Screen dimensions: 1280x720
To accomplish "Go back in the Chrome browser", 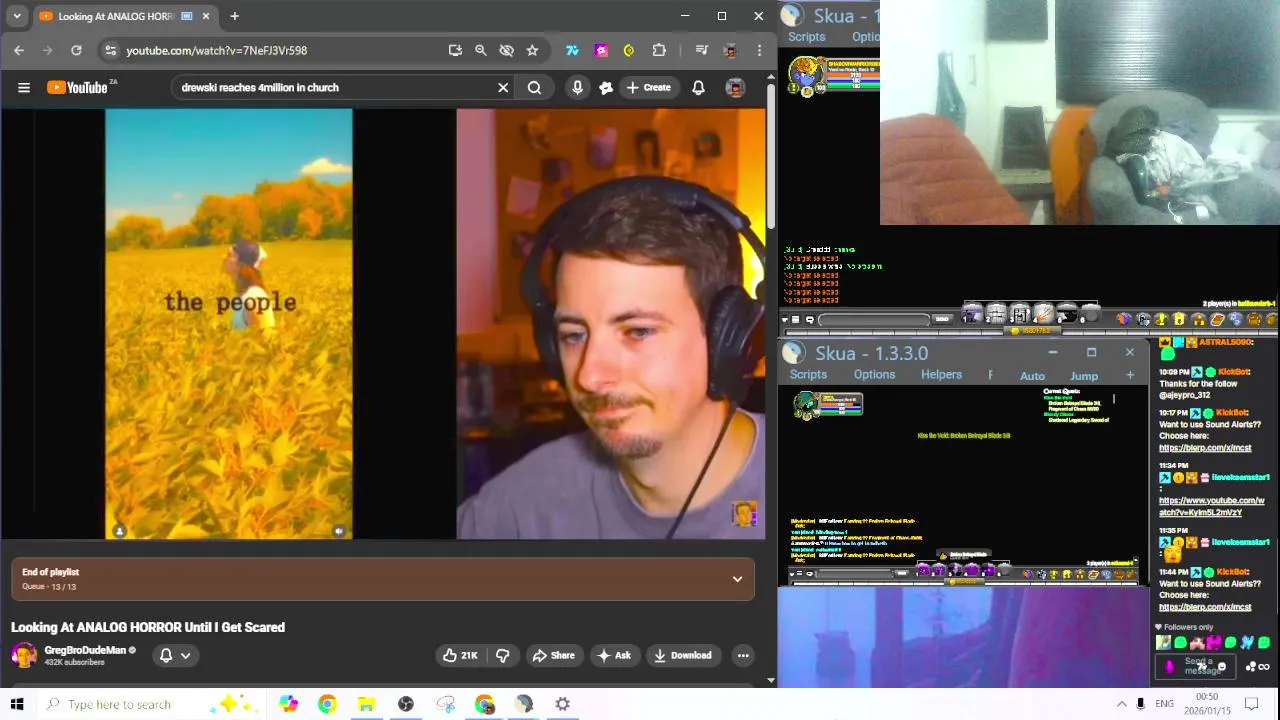I will (19, 50).
